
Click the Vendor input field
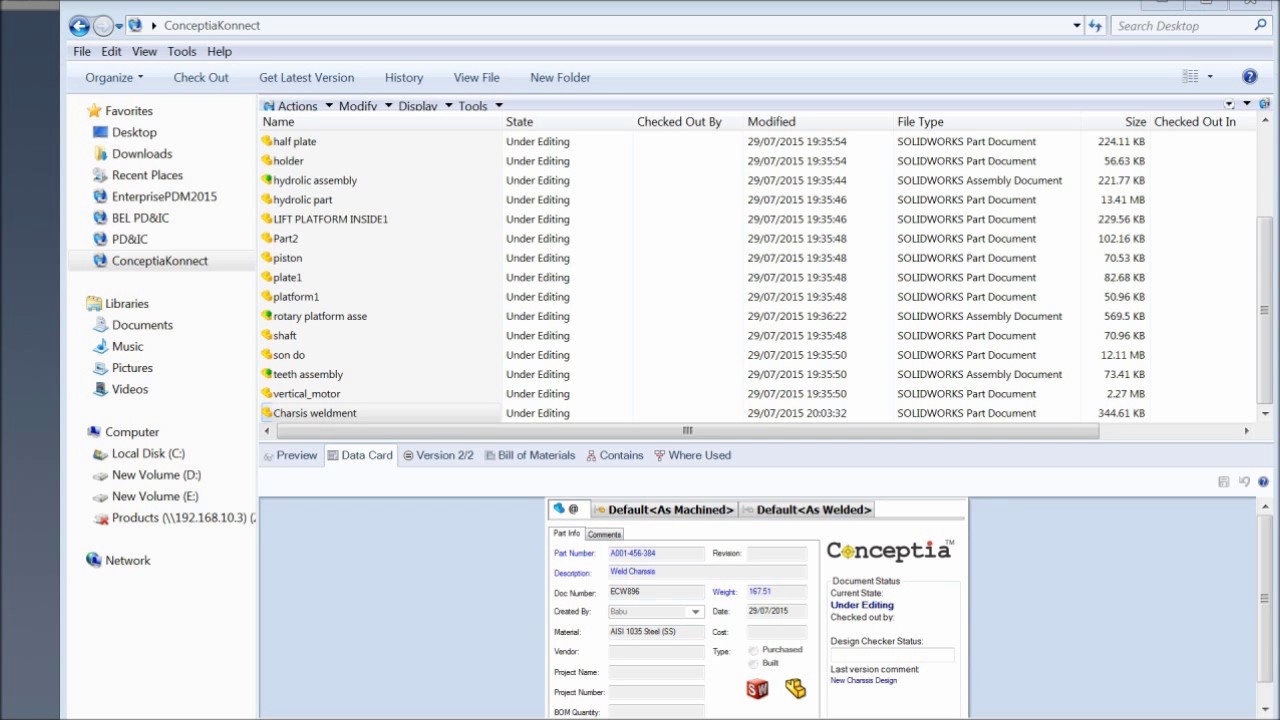[656, 651]
